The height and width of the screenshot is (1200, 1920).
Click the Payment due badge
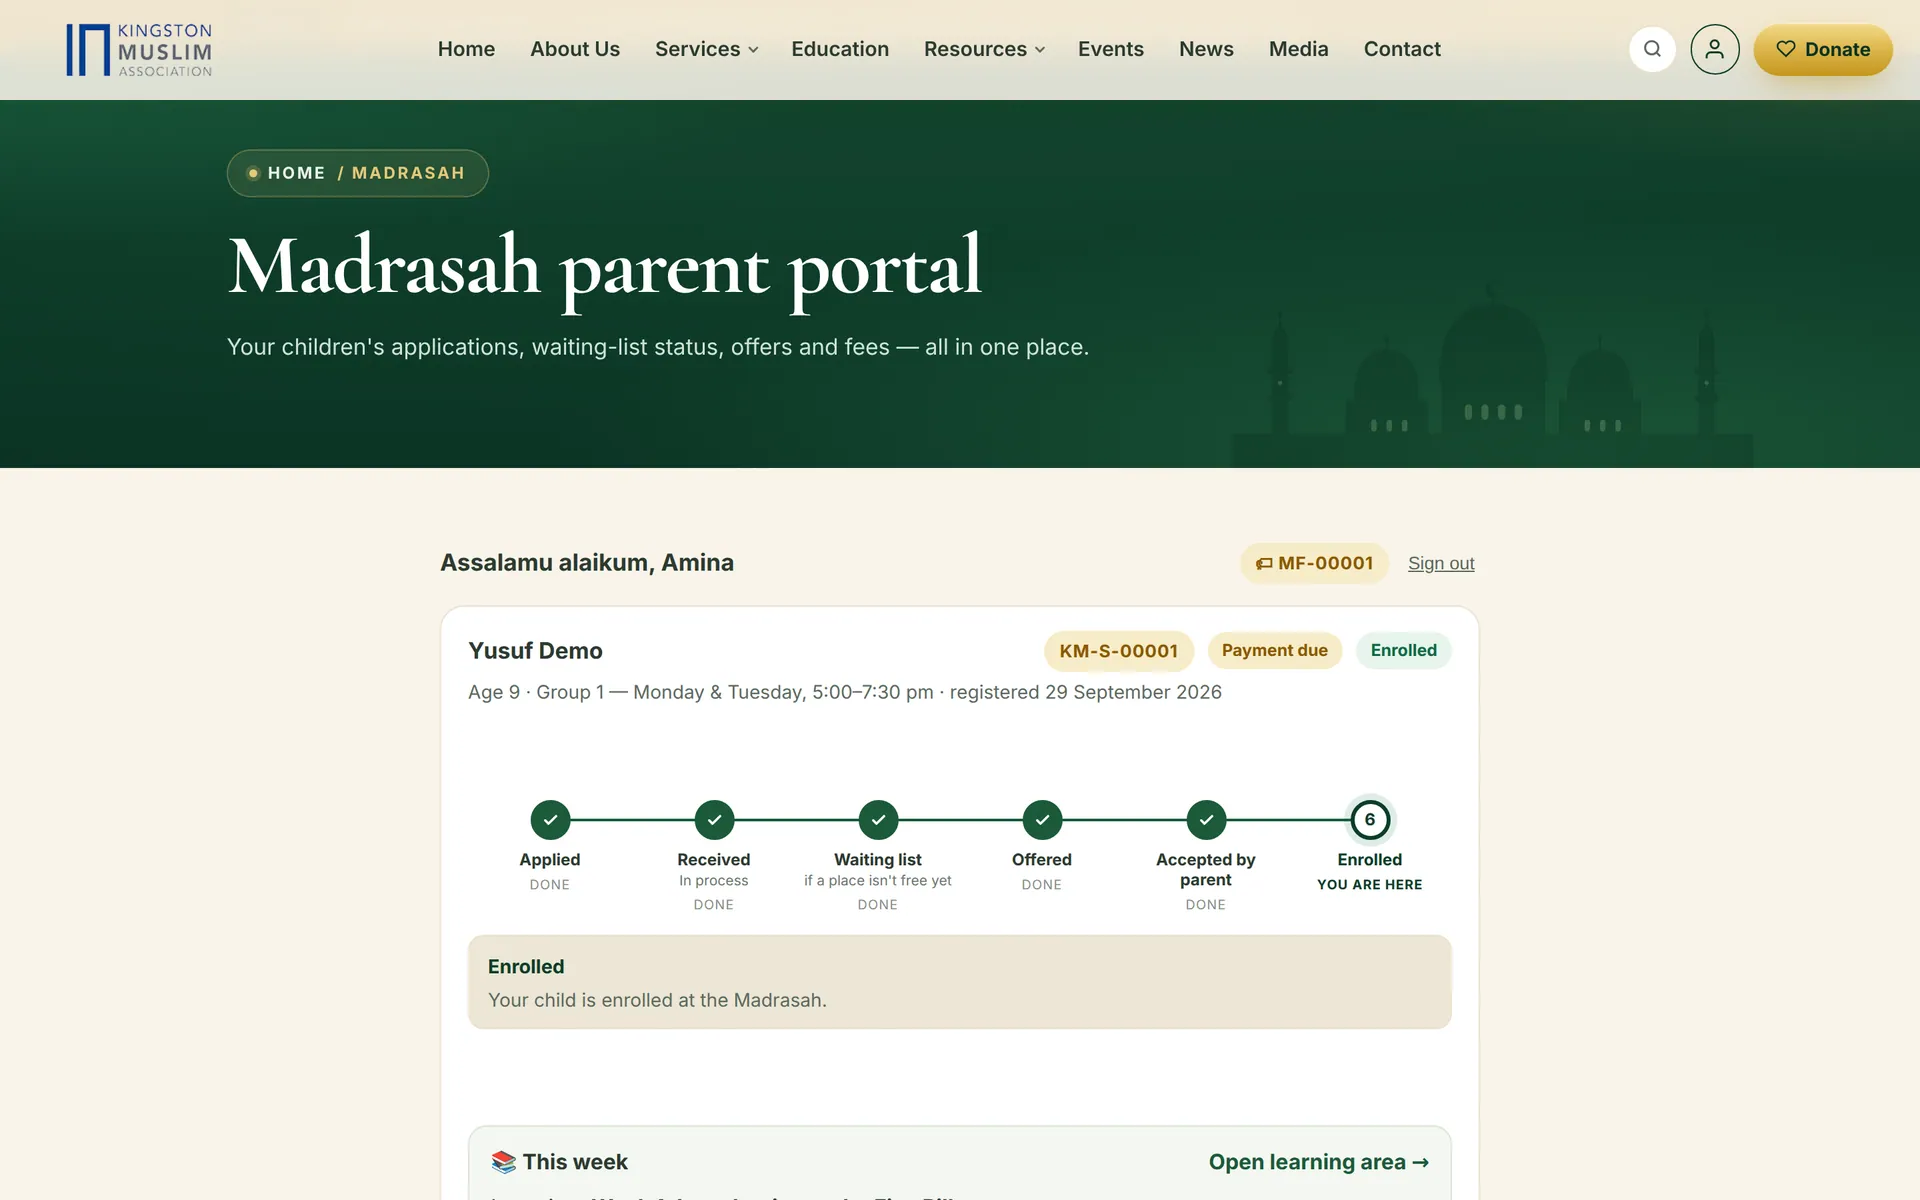pyautogui.click(x=1275, y=650)
